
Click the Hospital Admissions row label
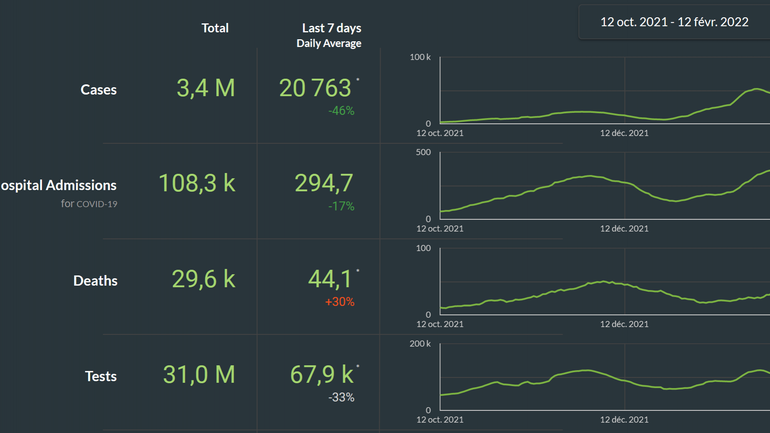pyautogui.click(x=58, y=185)
